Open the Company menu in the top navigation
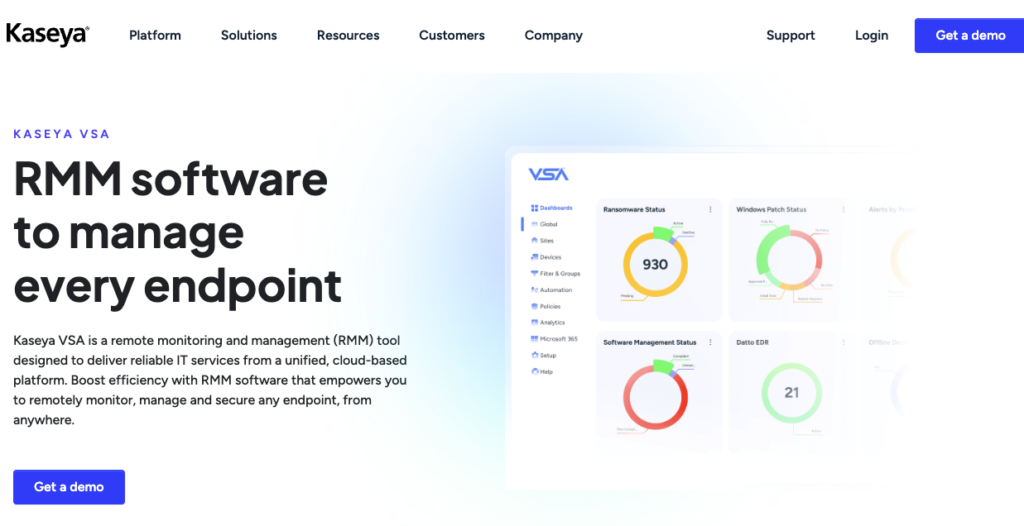The height and width of the screenshot is (526, 1024). pos(553,35)
